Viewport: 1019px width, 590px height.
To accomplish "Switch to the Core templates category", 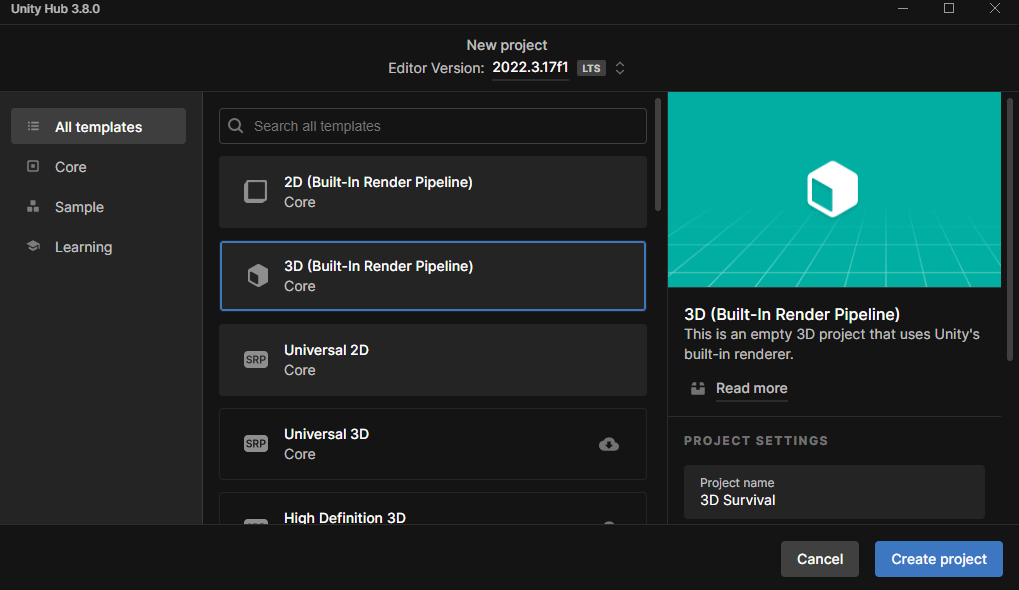I will (x=99, y=166).
